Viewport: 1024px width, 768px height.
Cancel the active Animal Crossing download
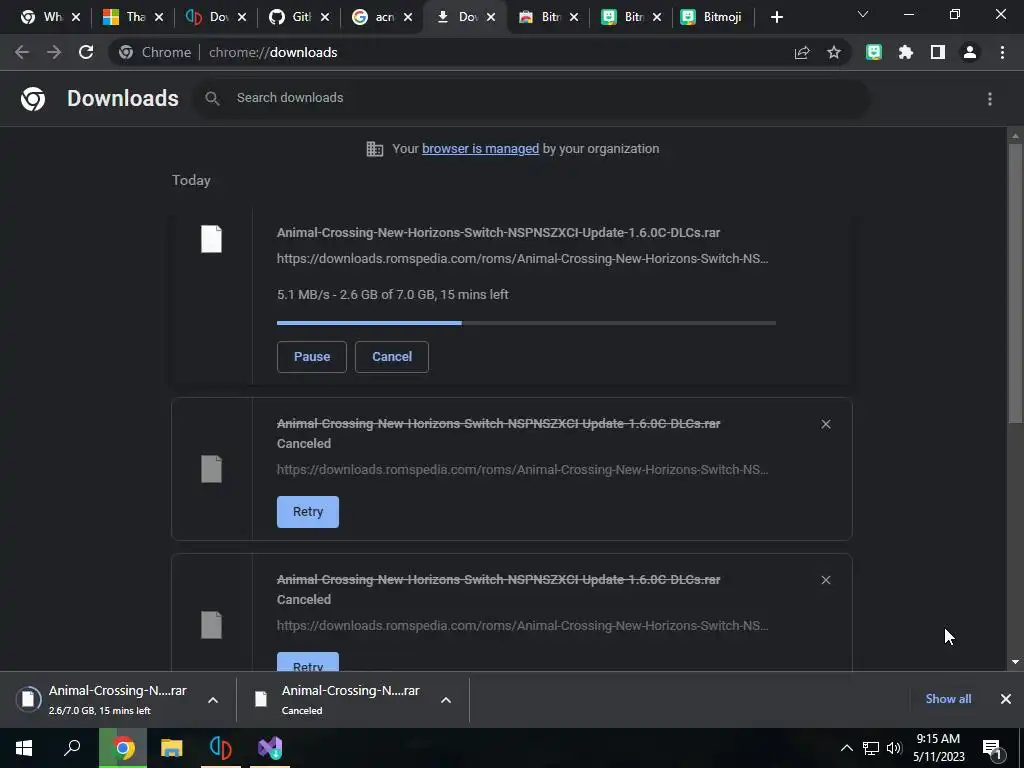coord(392,357)
